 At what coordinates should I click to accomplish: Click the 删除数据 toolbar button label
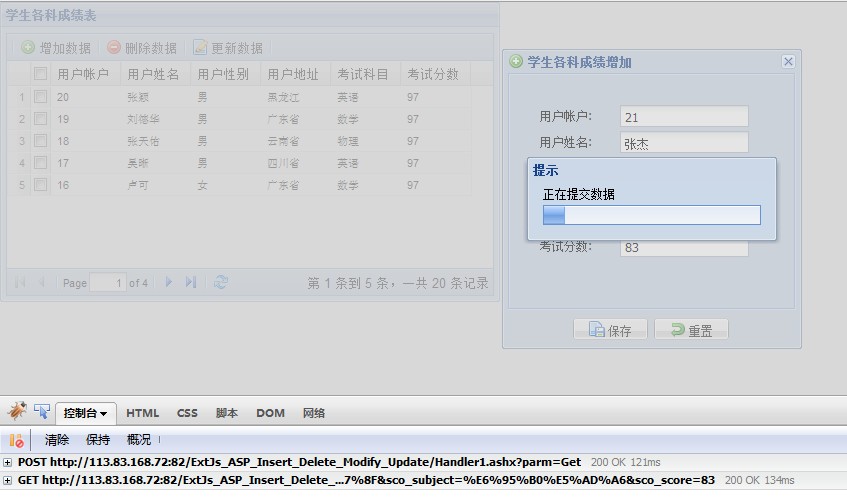(151, 48)
